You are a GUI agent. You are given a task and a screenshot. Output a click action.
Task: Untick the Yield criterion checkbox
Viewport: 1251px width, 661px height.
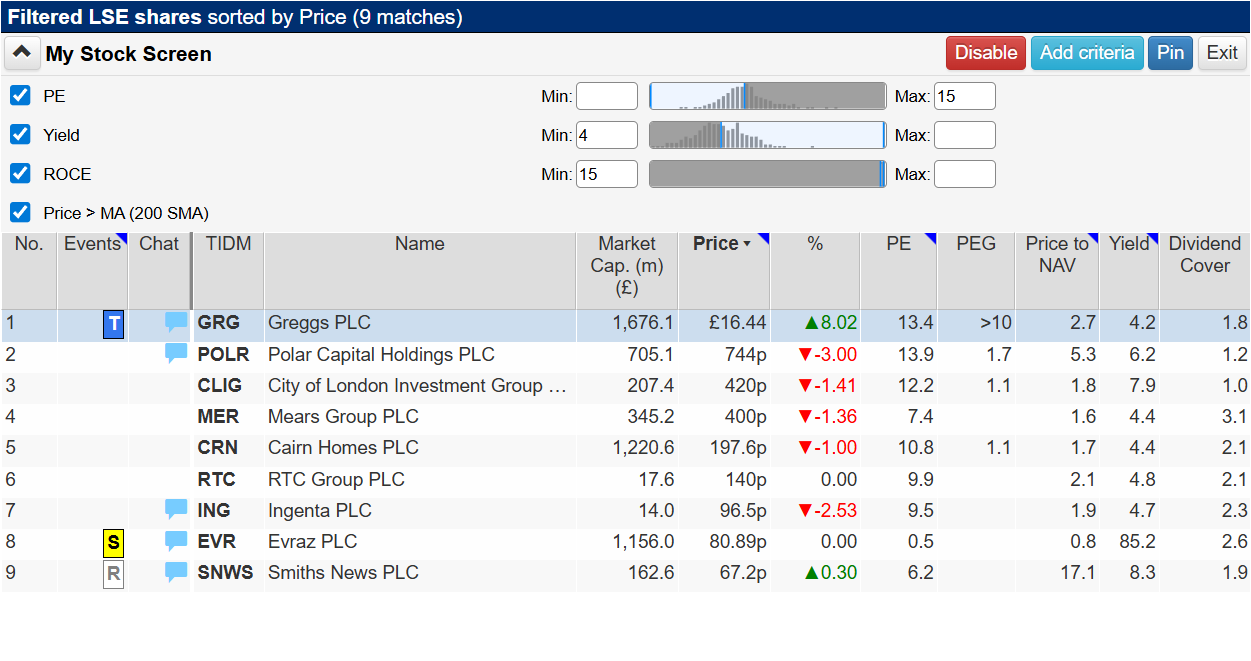click(20, 135)
